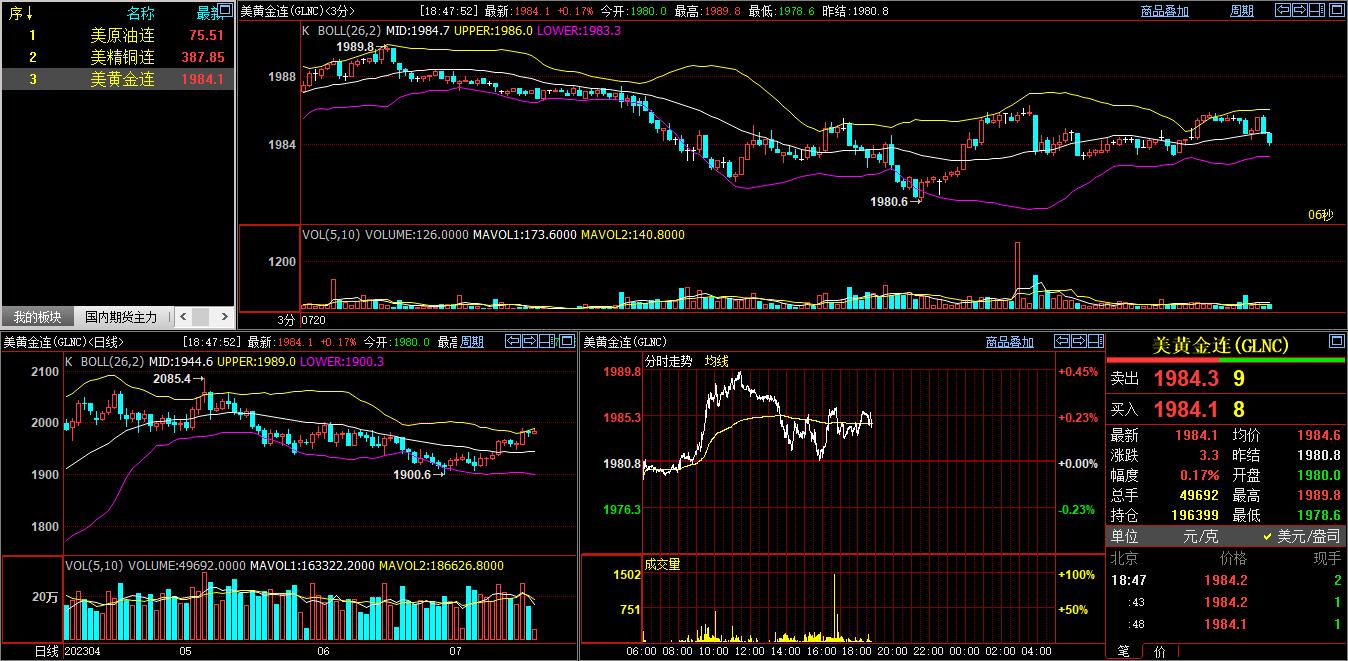Maximize the top 3-minute chart panel
This screenshot has width=1348, height=661.
click(x=1336, y=10)
